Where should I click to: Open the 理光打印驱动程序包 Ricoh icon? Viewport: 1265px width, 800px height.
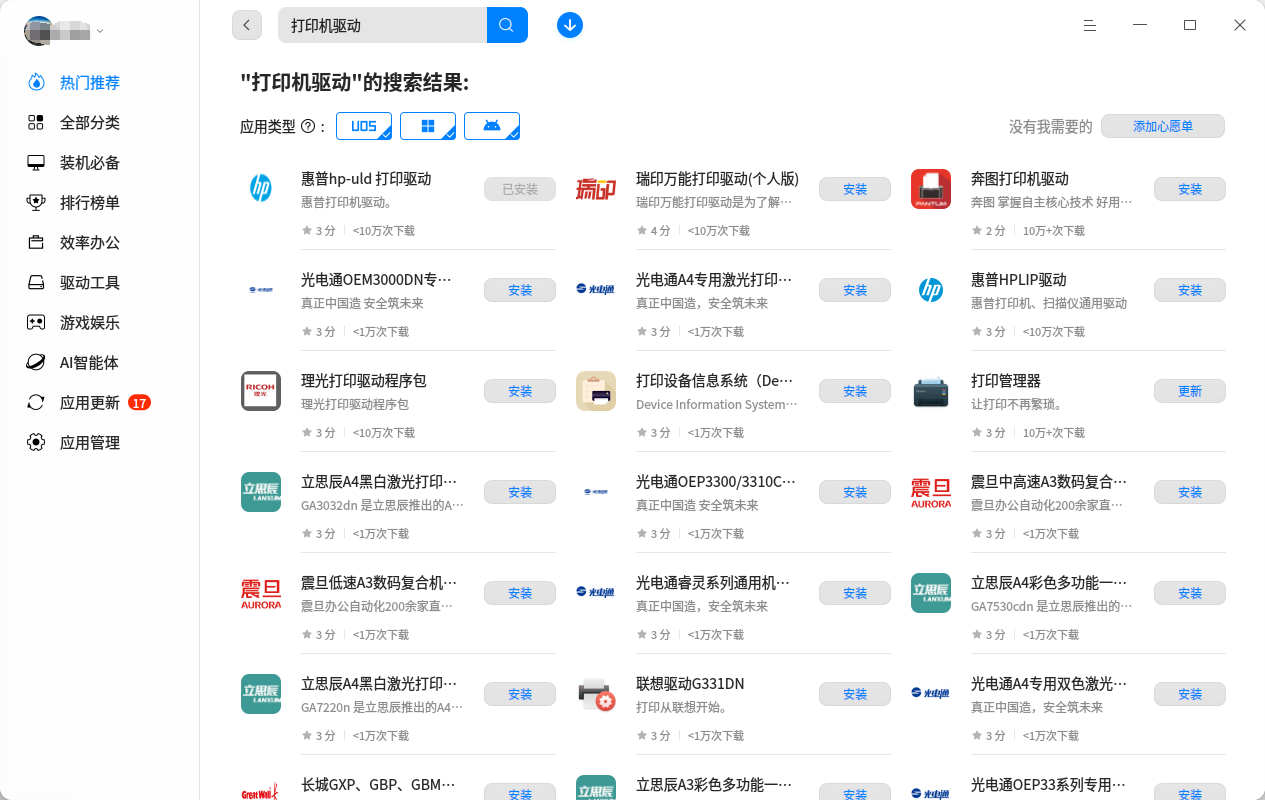[x=261, y=391]
